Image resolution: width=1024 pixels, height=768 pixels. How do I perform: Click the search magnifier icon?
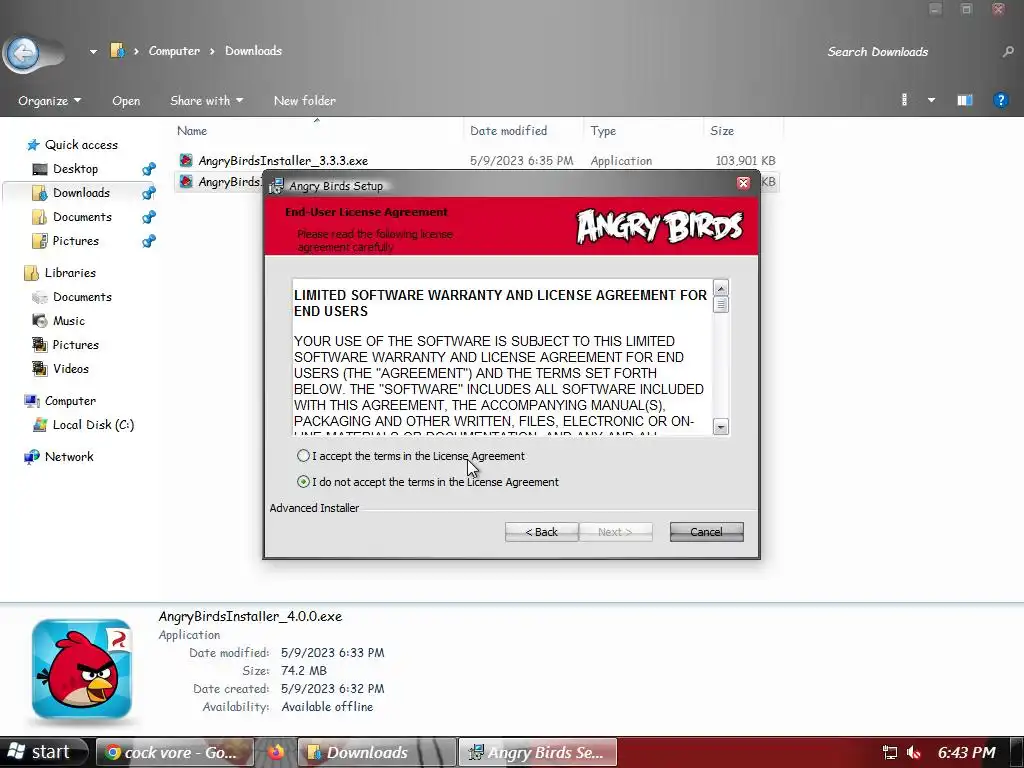(1008, 52)
